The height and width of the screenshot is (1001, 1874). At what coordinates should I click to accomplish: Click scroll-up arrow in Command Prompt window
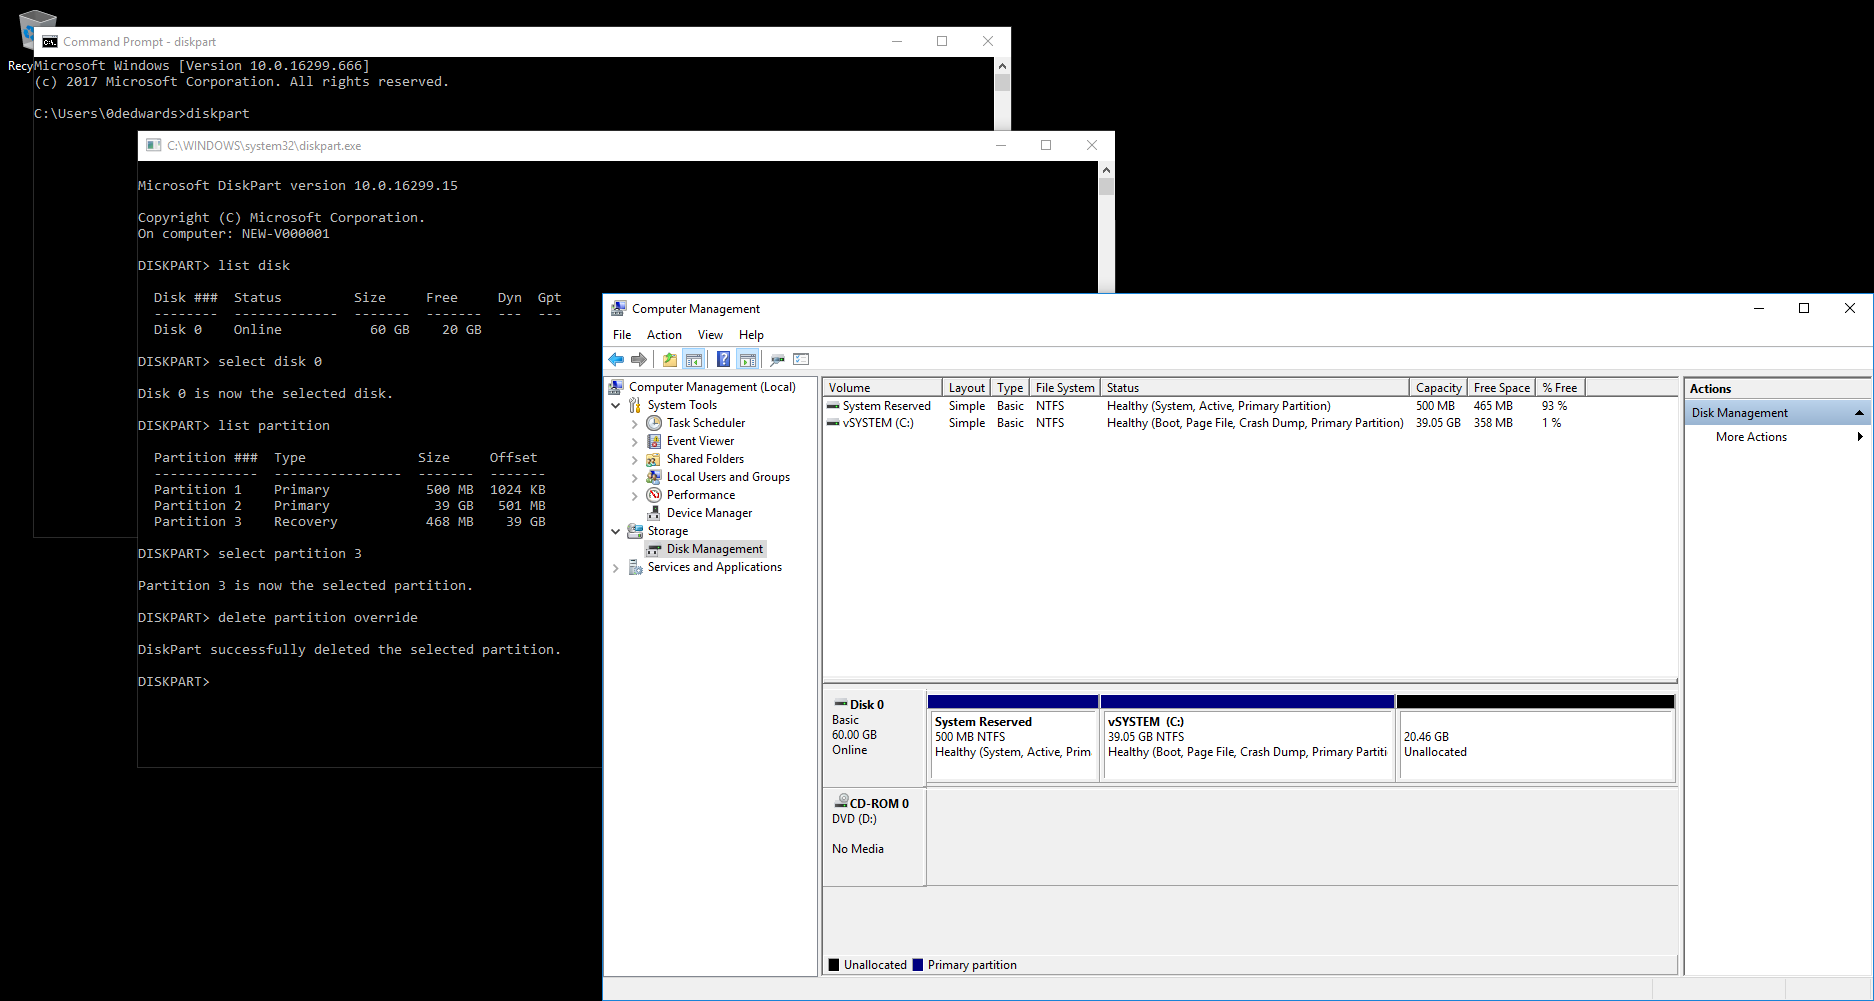(1002, 66)
